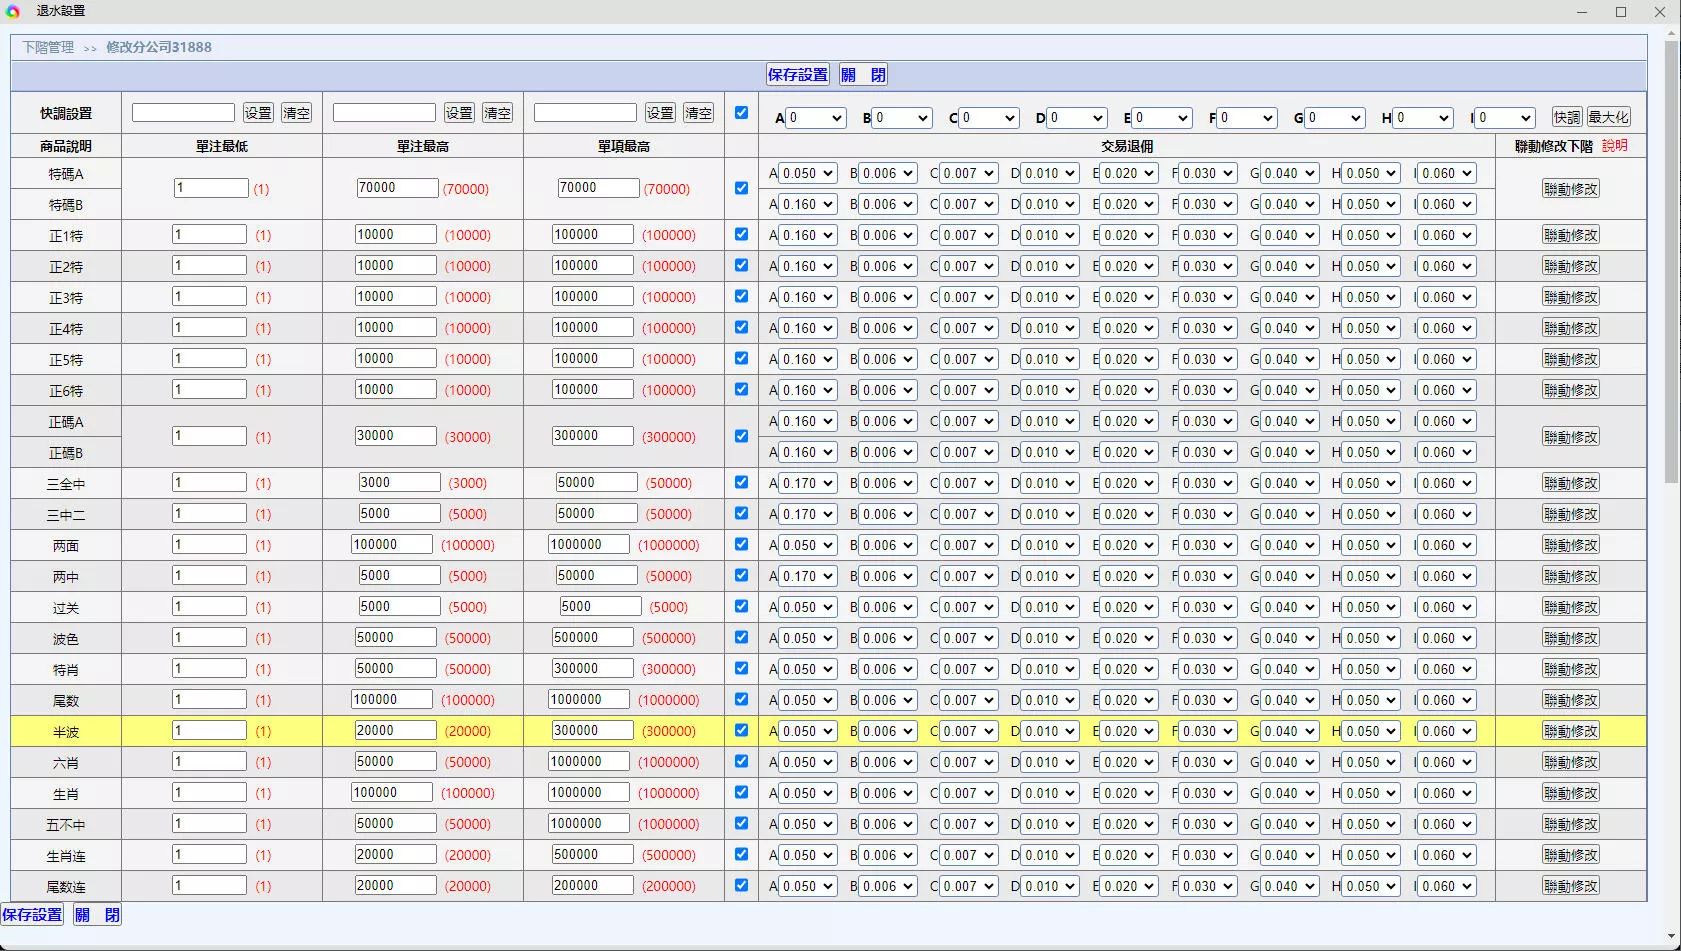Click 設置 under the 單注最低 column
The height and width of the screenshot is (951, 1681).
coord(258,113)
